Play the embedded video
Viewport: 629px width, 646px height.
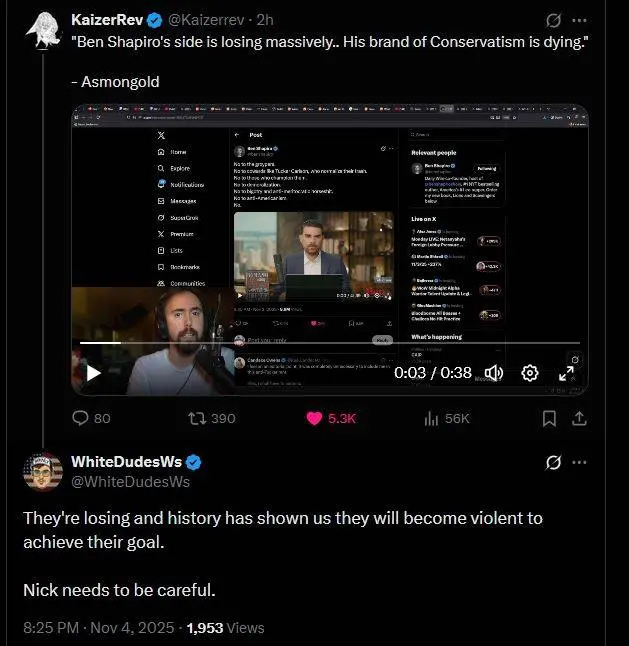pos(93,373)
